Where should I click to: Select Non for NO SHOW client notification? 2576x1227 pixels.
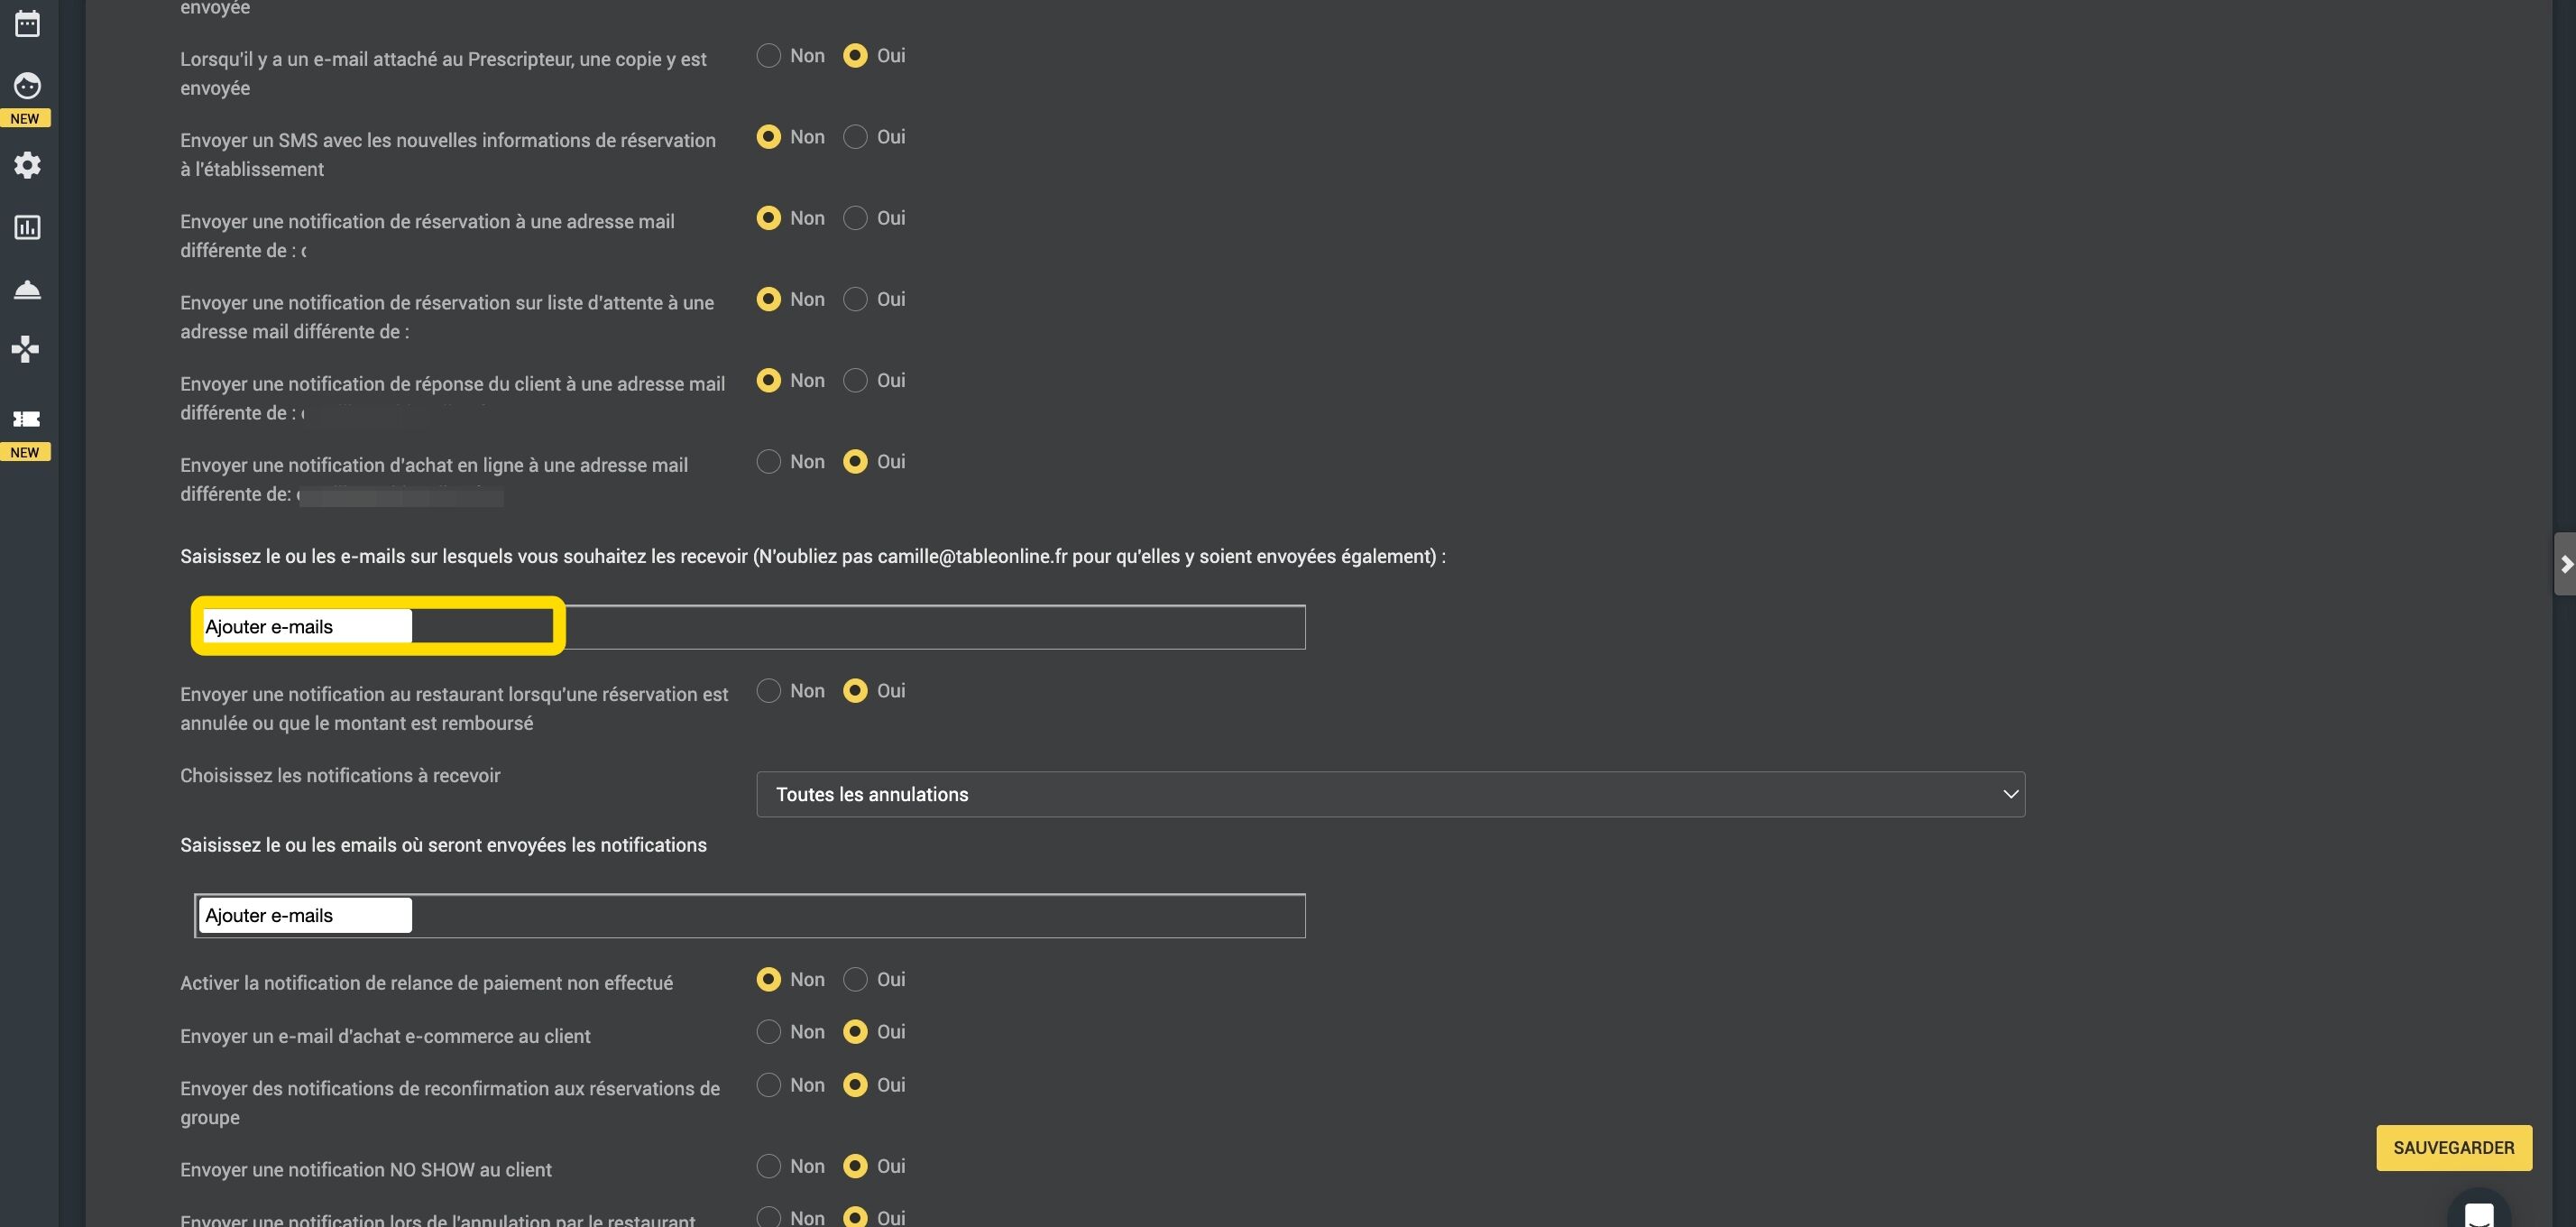[x=768, y=1167]
